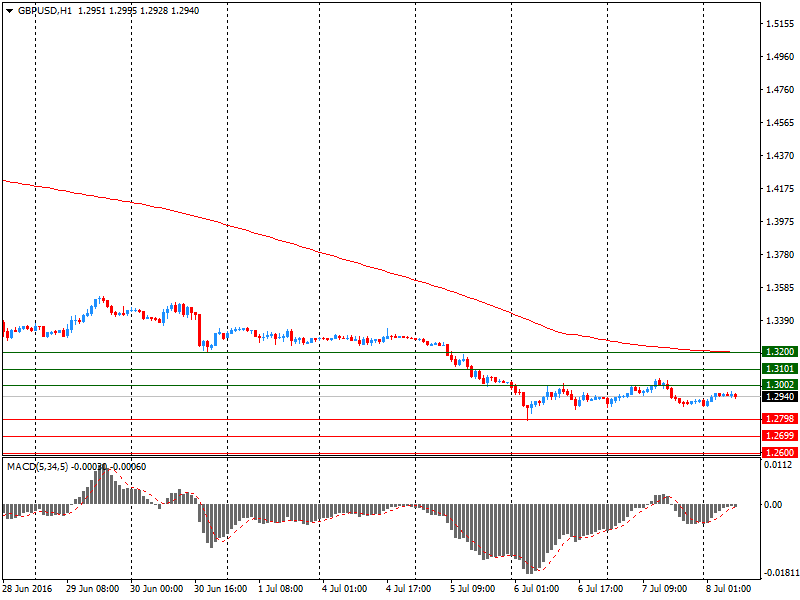The height and width of the screenshot is (600, 800).
Task: Select the 1.3200 green price level label
Action: point(780,352)
